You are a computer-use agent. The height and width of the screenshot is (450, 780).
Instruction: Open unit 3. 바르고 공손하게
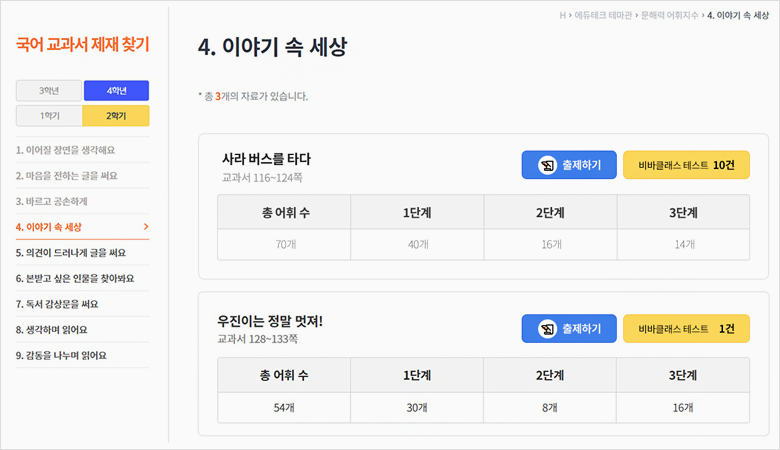(x=83, y=201)
